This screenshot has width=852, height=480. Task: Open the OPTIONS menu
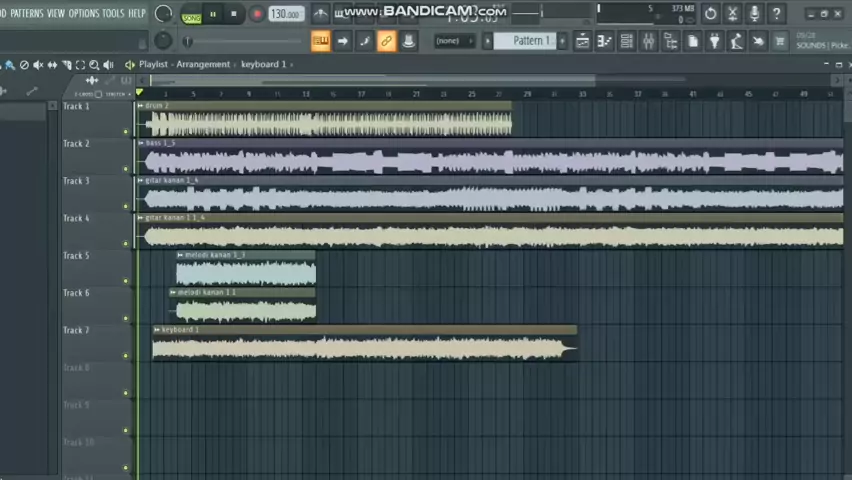click(83, 13)
